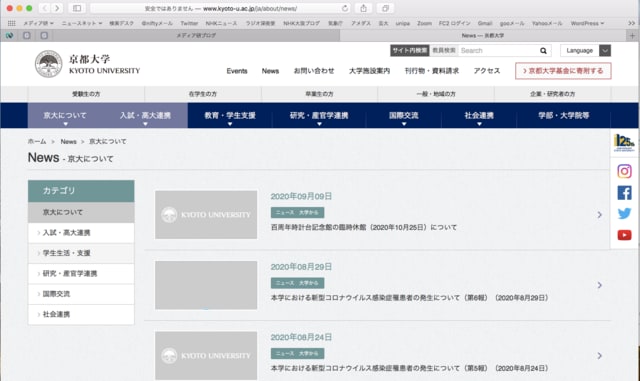This screenshot has height=381, width=640.
Task: Open the News link in header
Action: coord(270,71)
